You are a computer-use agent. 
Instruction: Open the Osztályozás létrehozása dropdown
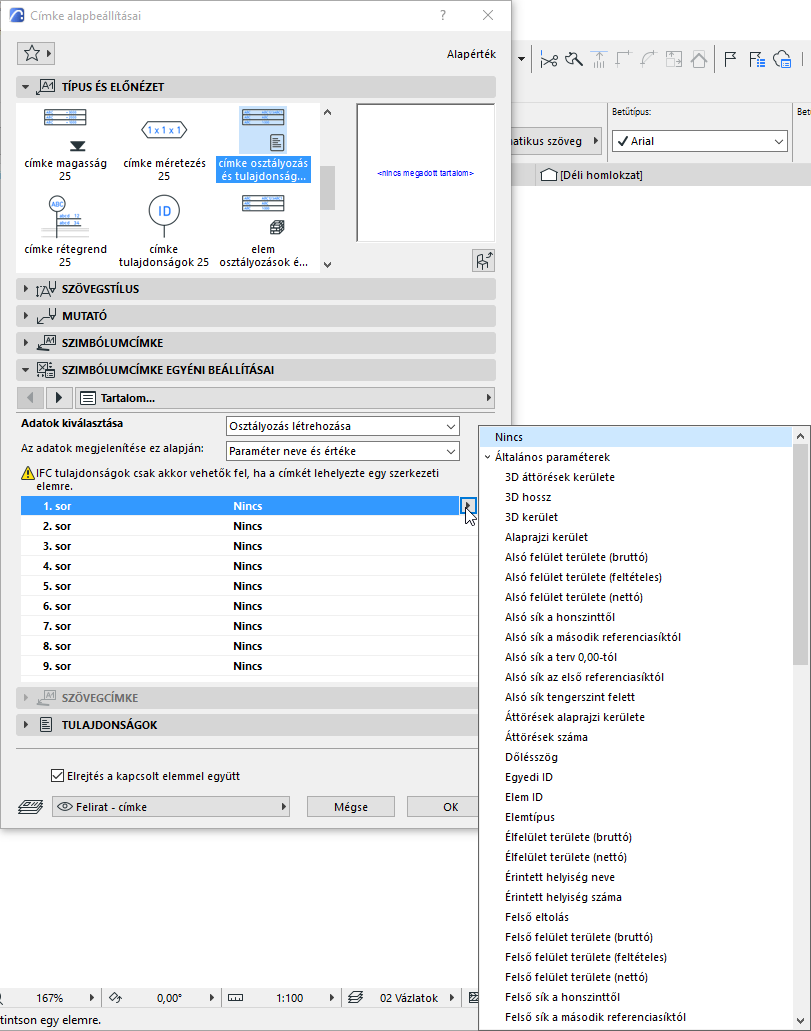click(449, 428)
